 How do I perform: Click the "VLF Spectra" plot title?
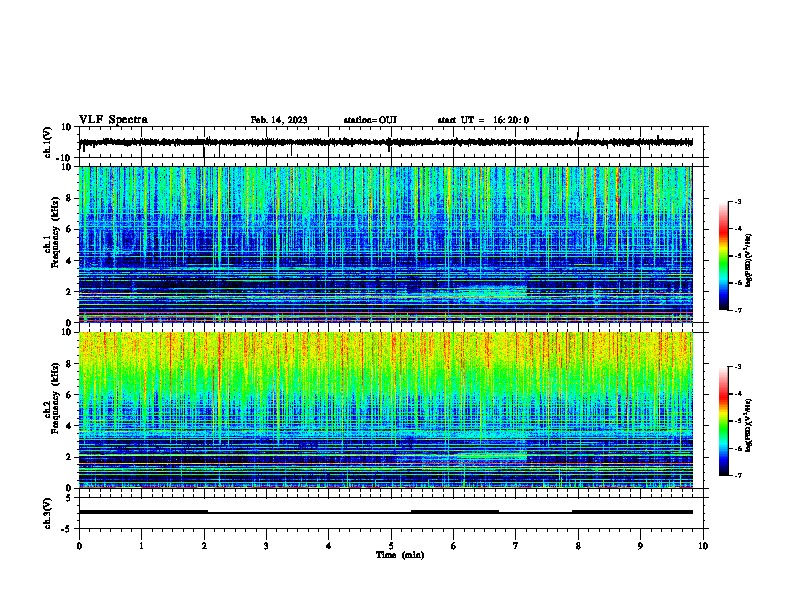[x=113, y=119]
